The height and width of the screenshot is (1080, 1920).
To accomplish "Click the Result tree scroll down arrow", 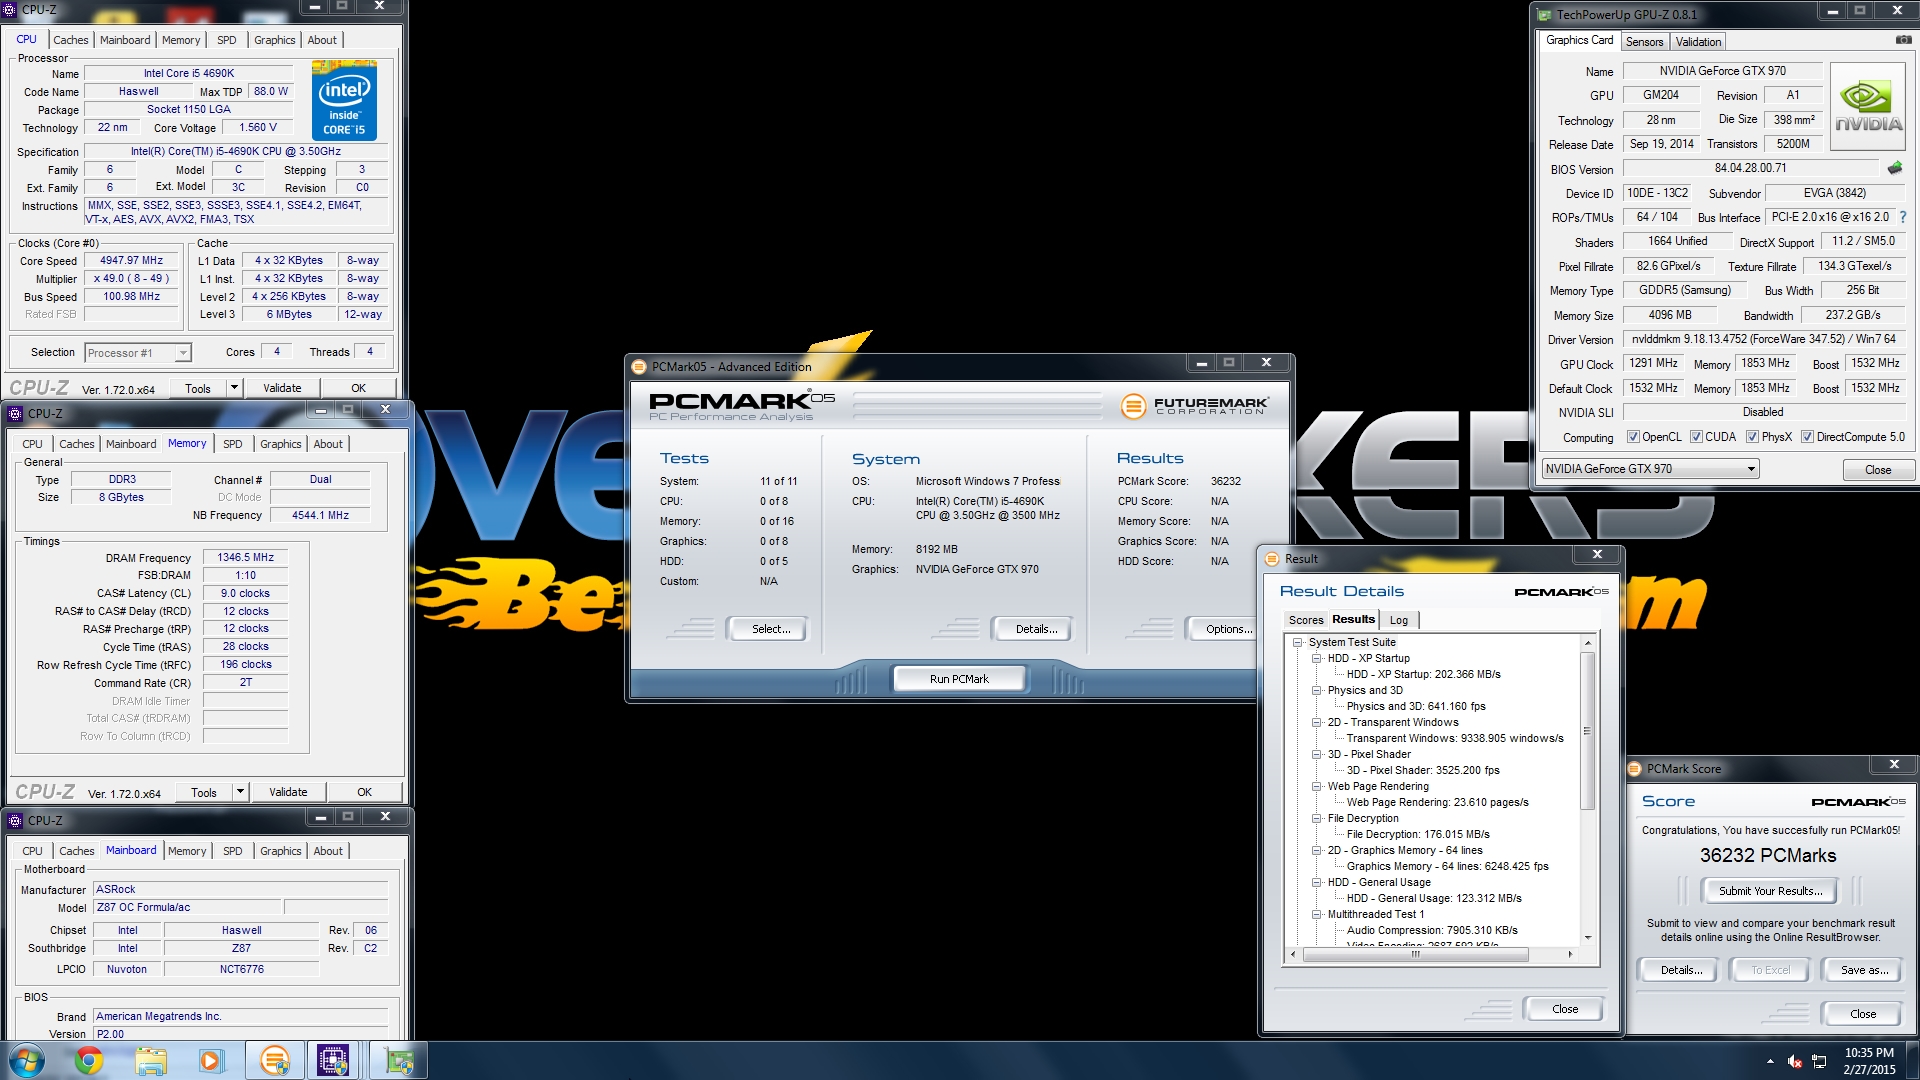I will (1587, 938).
